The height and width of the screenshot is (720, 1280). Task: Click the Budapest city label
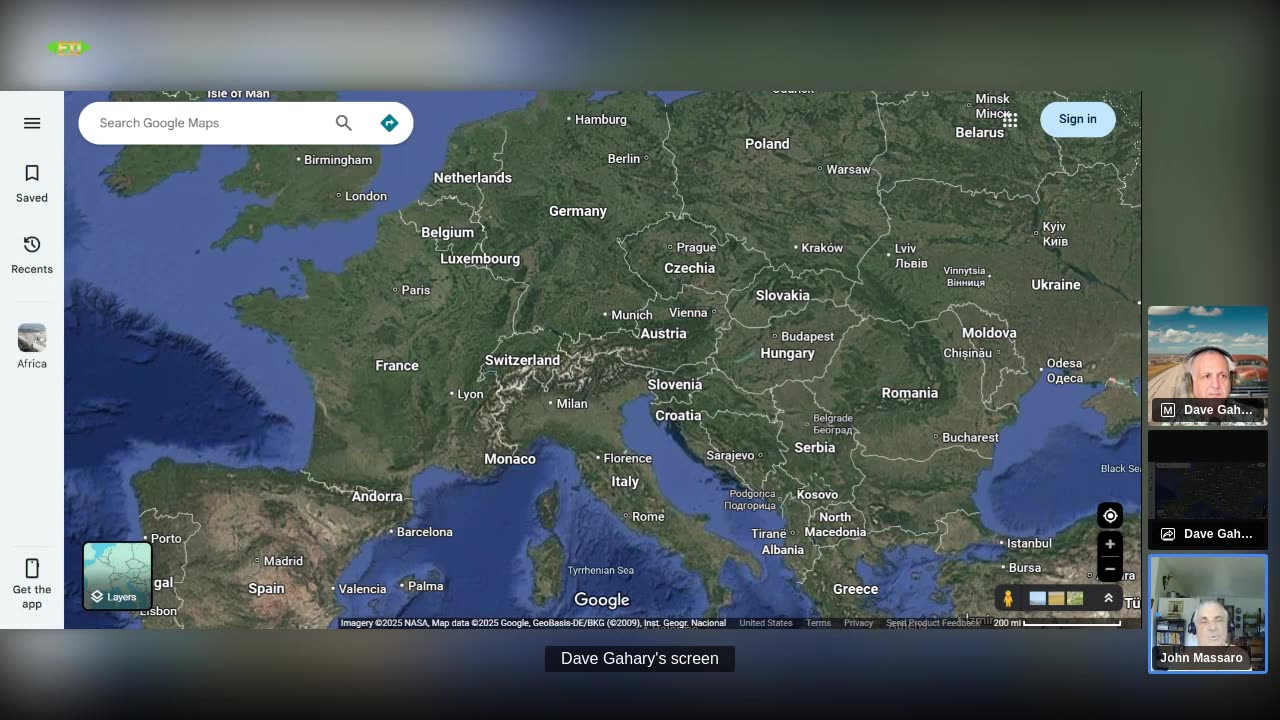(x=808, y=336)
